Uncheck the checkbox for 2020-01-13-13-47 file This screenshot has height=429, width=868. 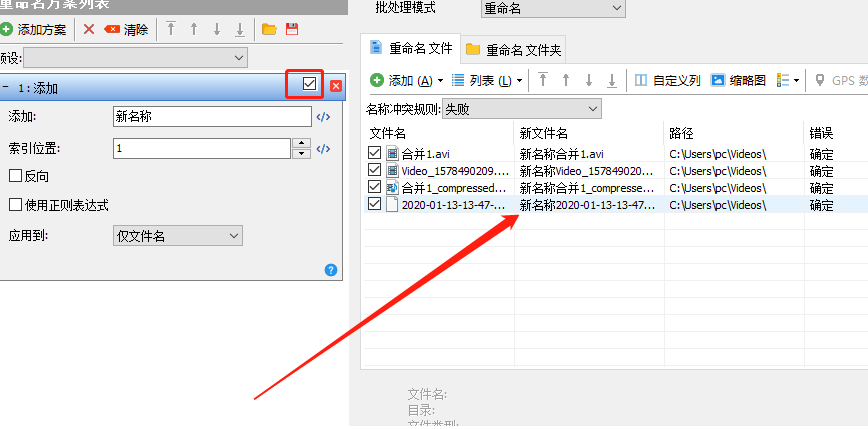pyautogui.click(x=375, y=204)
